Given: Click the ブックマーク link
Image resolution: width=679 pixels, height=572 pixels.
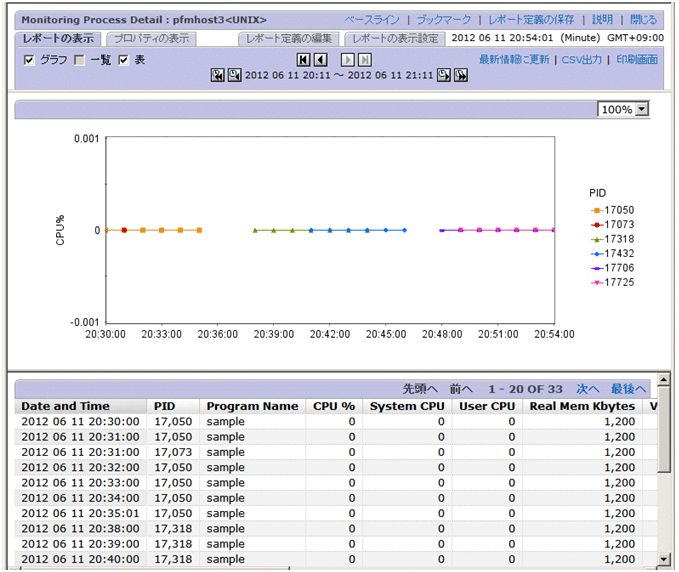Looking at the screenshot, I should [x=443, y=19].
